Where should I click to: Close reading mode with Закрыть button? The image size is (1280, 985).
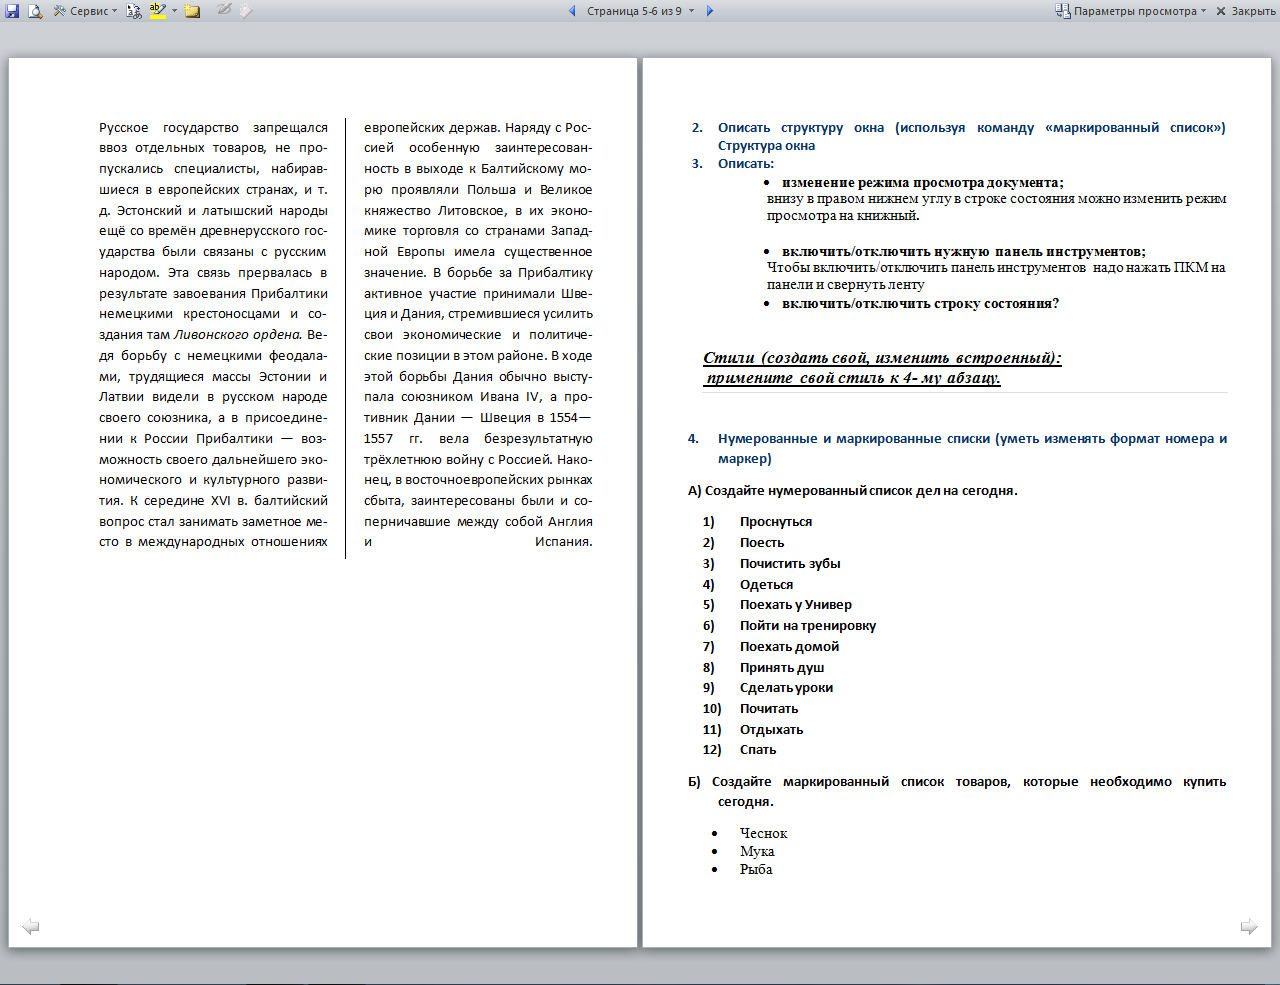point(1246,11)
